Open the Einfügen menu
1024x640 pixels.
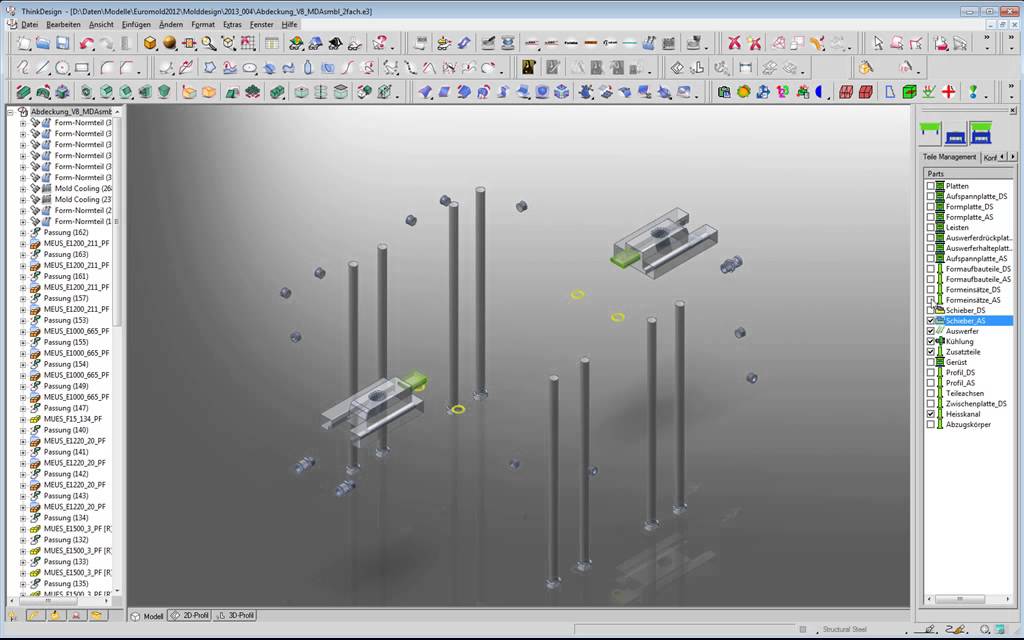(136, 24)
